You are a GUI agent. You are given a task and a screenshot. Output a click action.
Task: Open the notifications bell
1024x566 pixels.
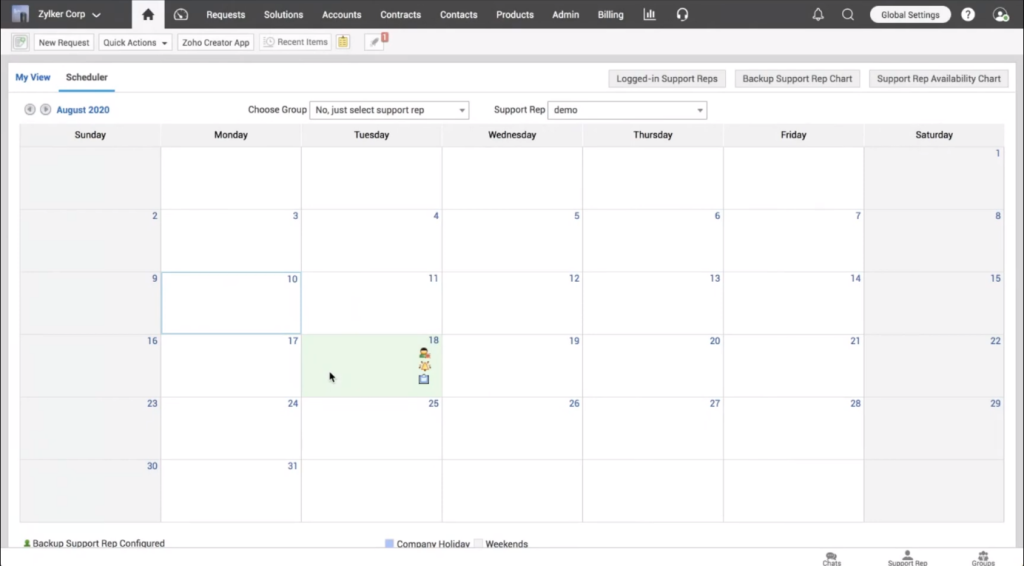tap(818, 15)
